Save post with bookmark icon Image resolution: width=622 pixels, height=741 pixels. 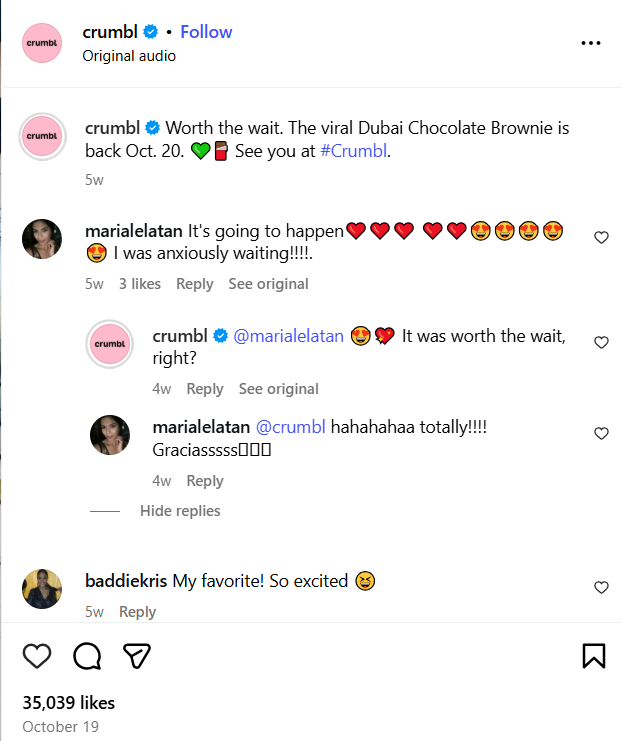pyautogui.click(x=593, y=655)
